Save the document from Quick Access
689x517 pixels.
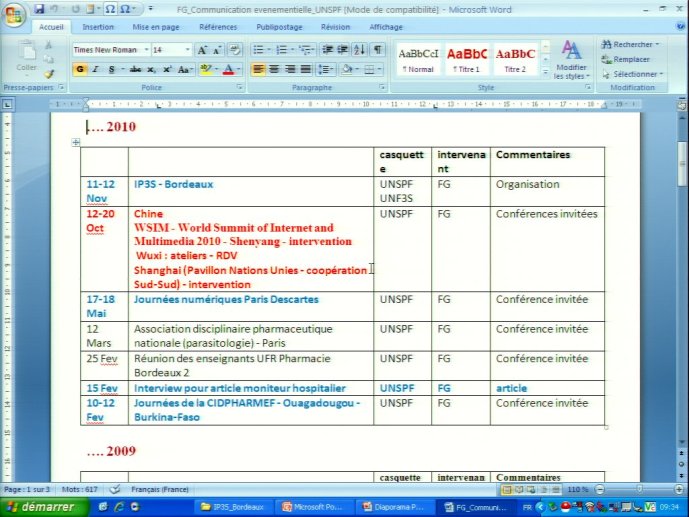point(39,9)
